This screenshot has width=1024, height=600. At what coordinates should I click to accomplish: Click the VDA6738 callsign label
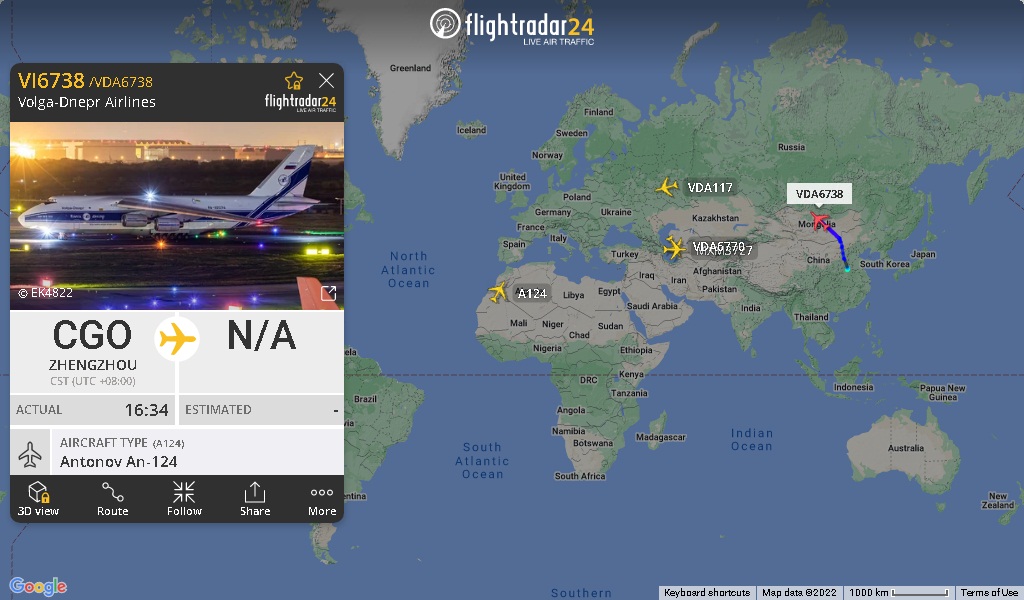[819, 194]
